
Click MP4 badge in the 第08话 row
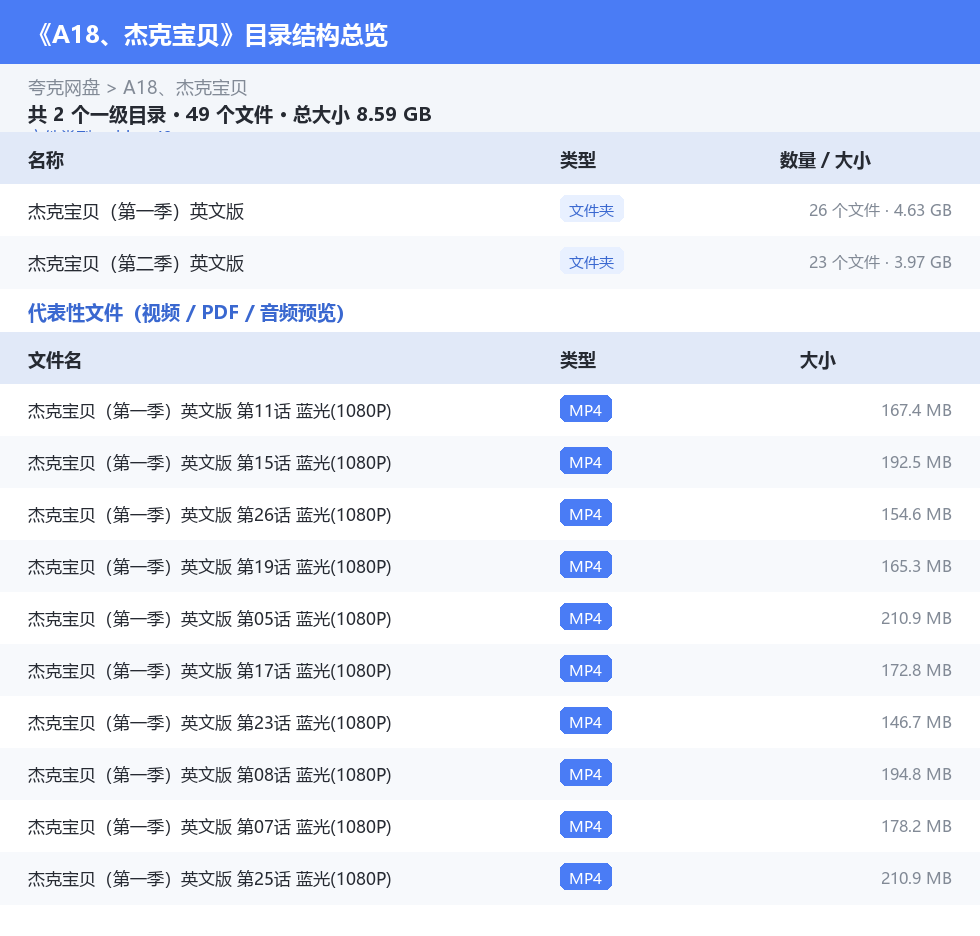586,772
